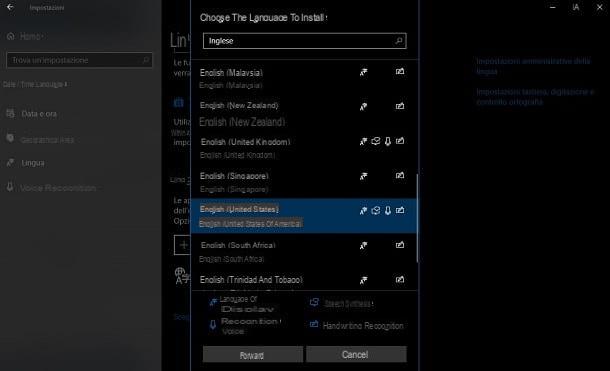Viewport: 610px width, 371px height.
Task: Click the 'Trova un'impostazione' search field
Action: click(x=79, y=60)
